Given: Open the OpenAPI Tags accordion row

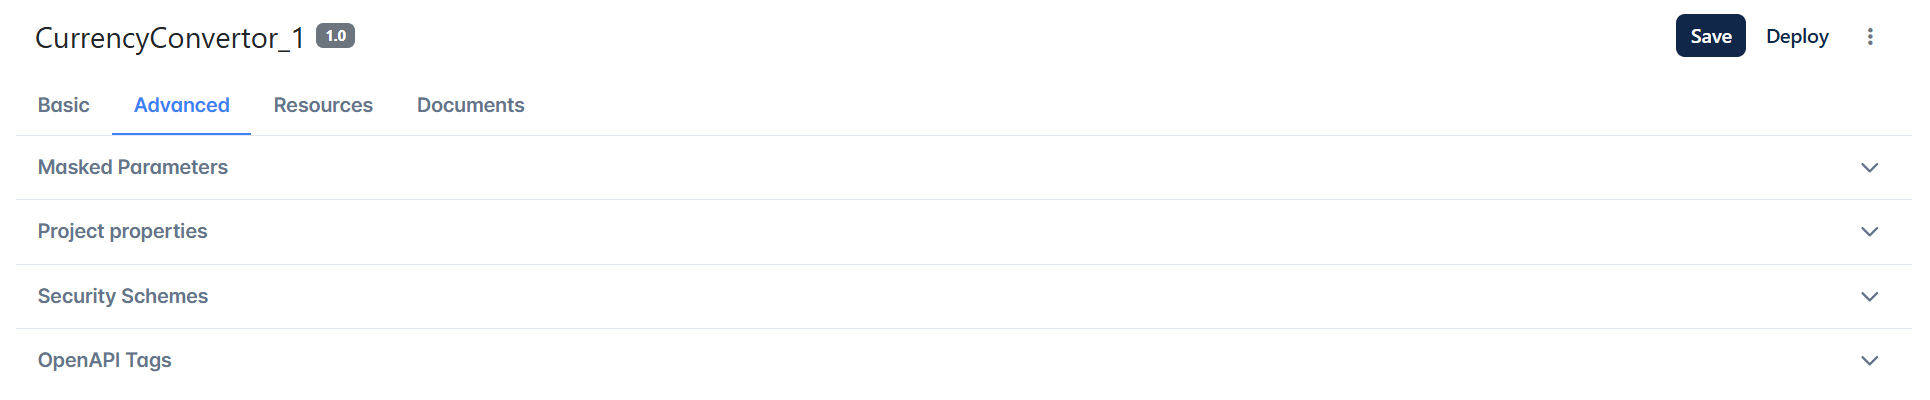Looking at the screenshot, I should coord(964,361).
